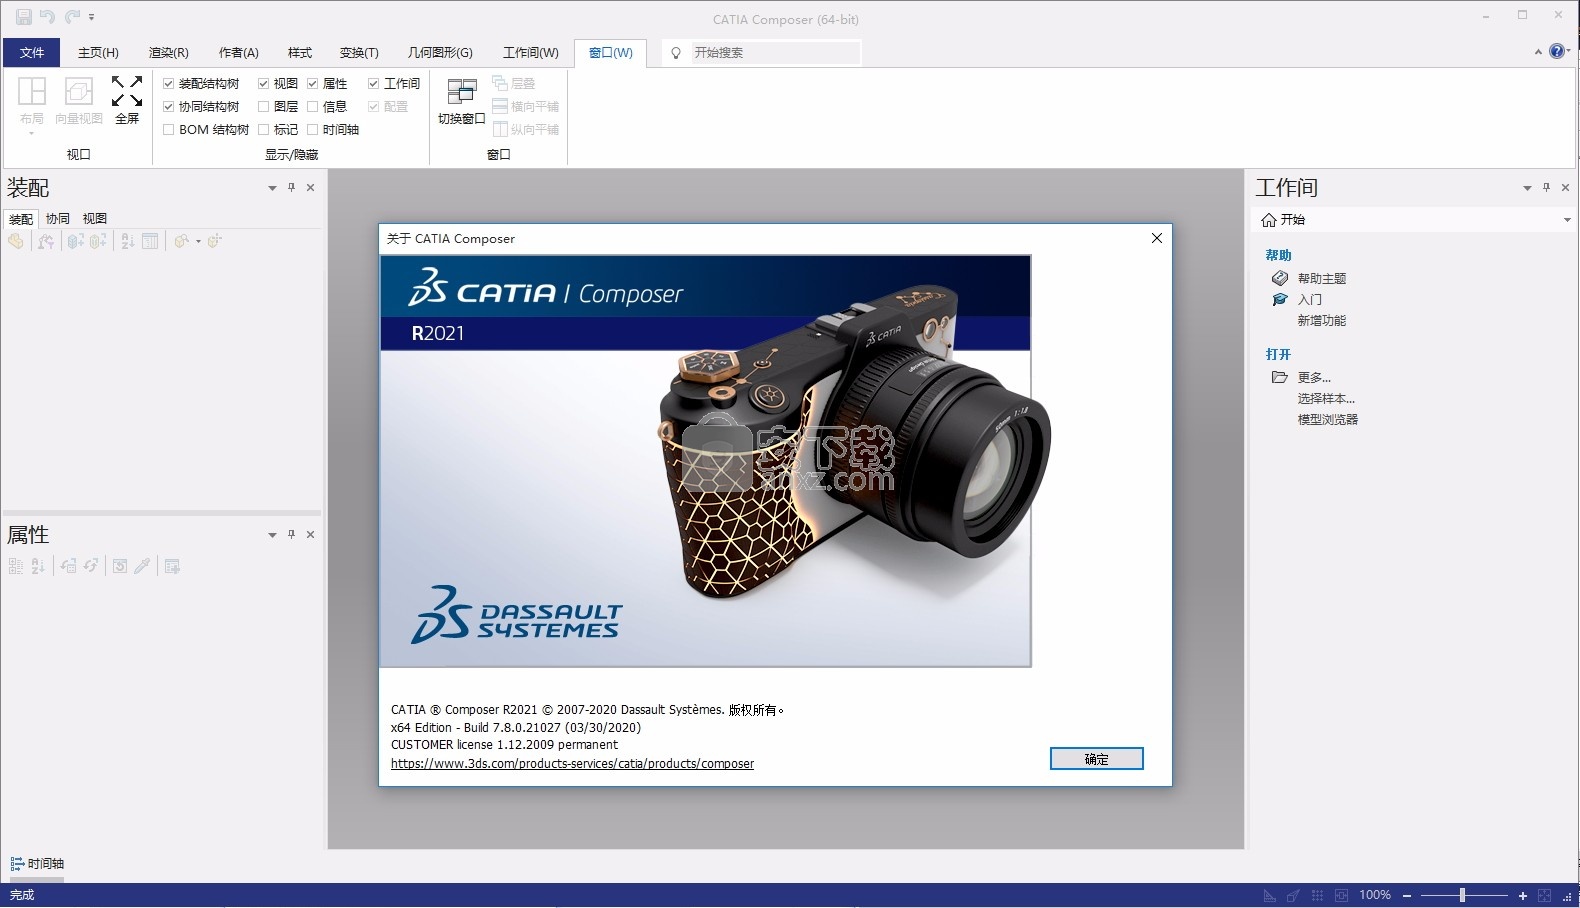
Task: Click the 切换窗口 switch window icon
Action: click(x=461, y=92)
